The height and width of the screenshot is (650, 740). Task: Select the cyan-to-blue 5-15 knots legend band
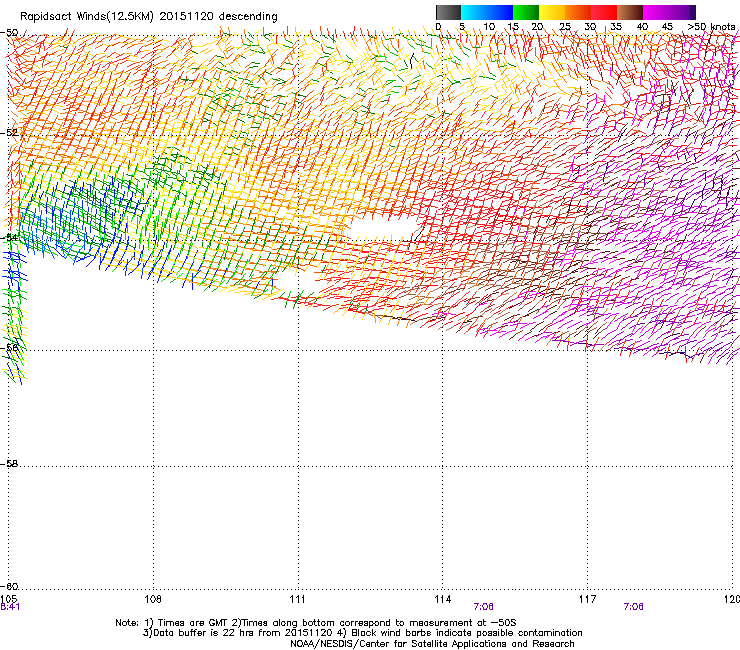click(487, 12)
